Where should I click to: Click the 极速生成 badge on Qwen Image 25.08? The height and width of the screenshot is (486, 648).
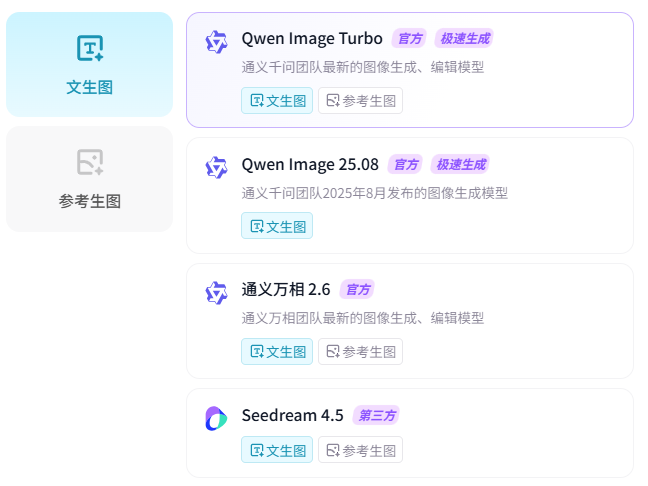(460, 164)
